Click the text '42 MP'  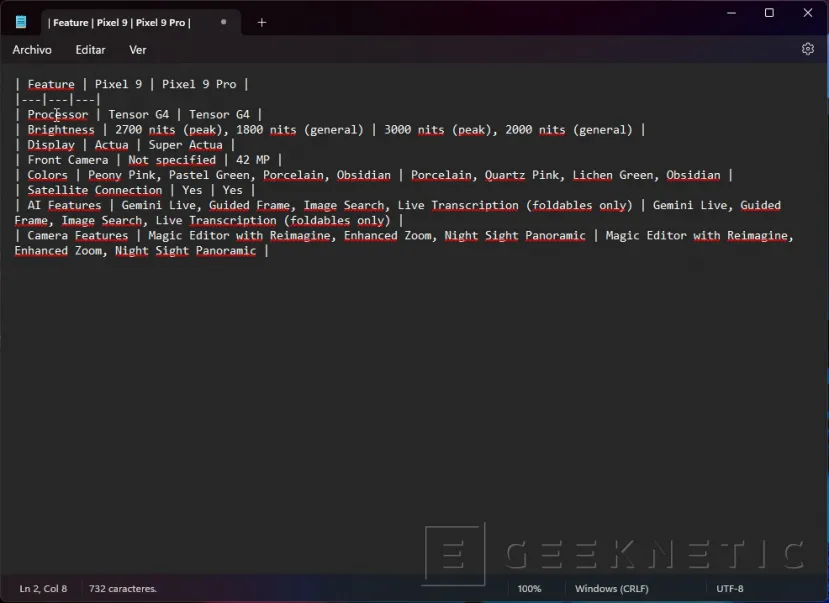(253, 160)
